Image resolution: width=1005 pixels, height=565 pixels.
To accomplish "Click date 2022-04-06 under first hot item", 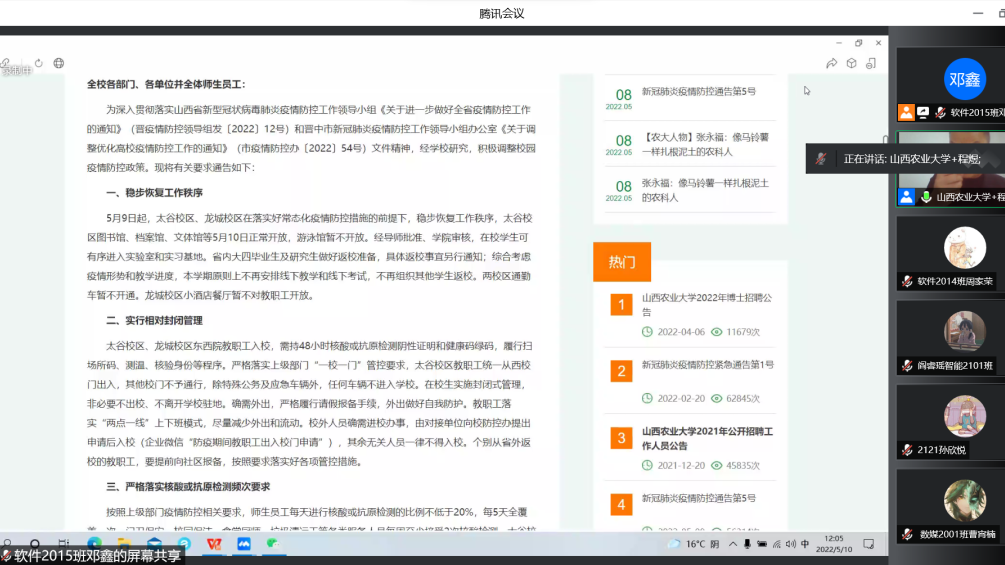I will pos(681,332).
